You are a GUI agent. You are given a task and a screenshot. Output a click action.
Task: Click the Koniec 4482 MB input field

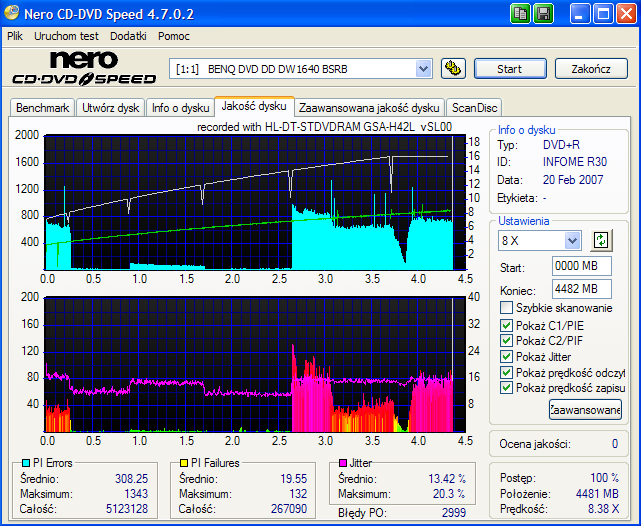pos(581,289)
